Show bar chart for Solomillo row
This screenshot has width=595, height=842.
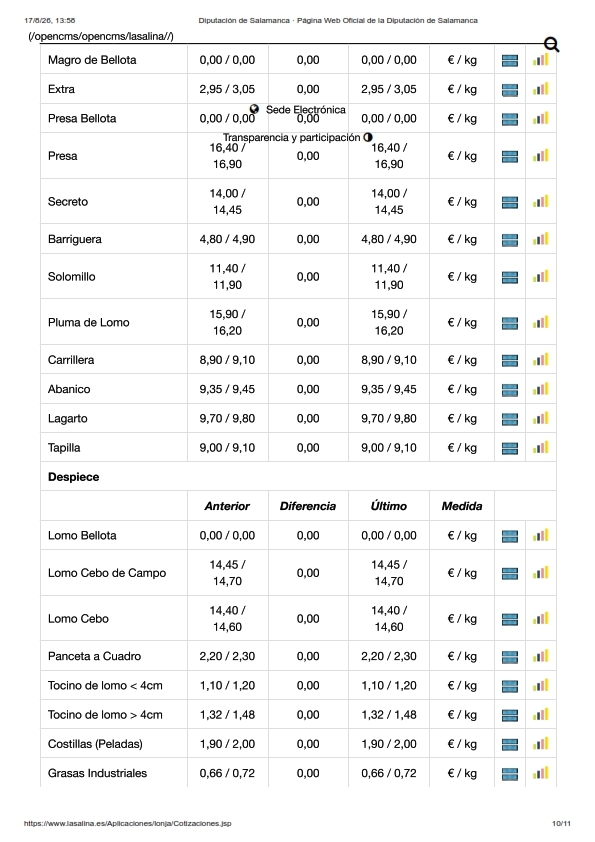click(541, 277)
